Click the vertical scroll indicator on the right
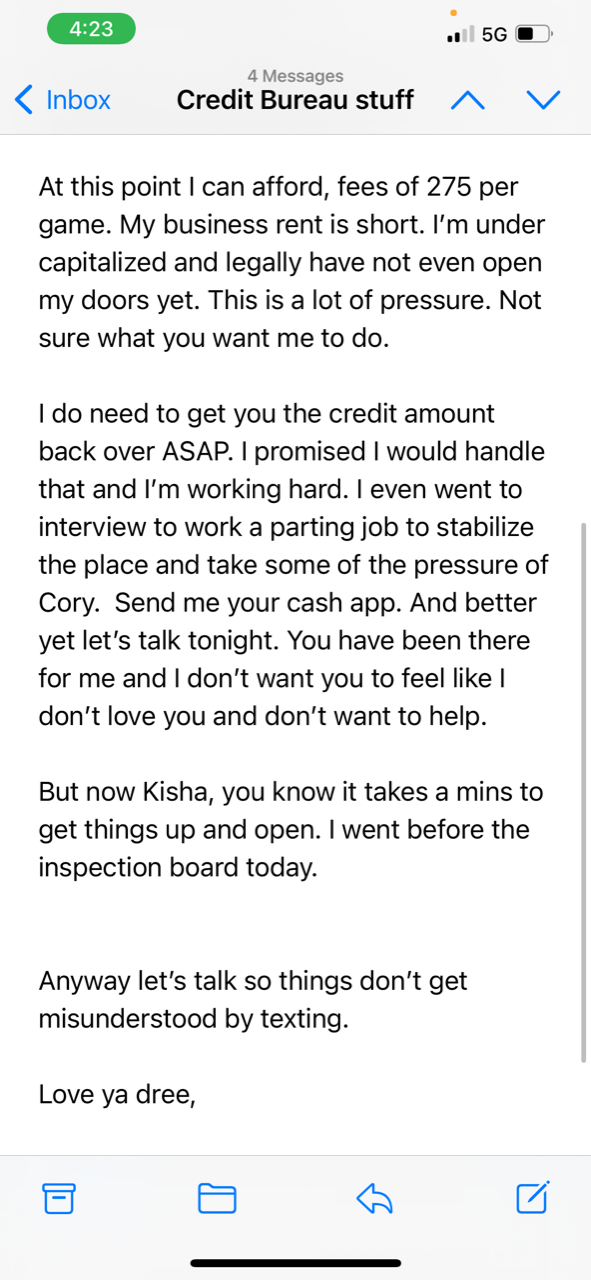 tap(584, 792)
